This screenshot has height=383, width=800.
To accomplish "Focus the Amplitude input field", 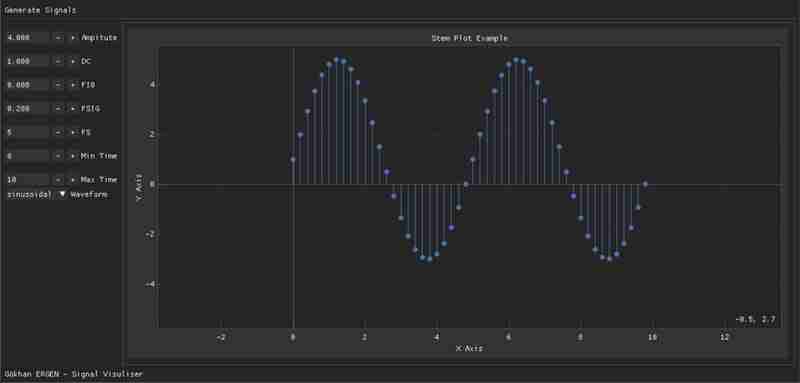I will (28, 38).
